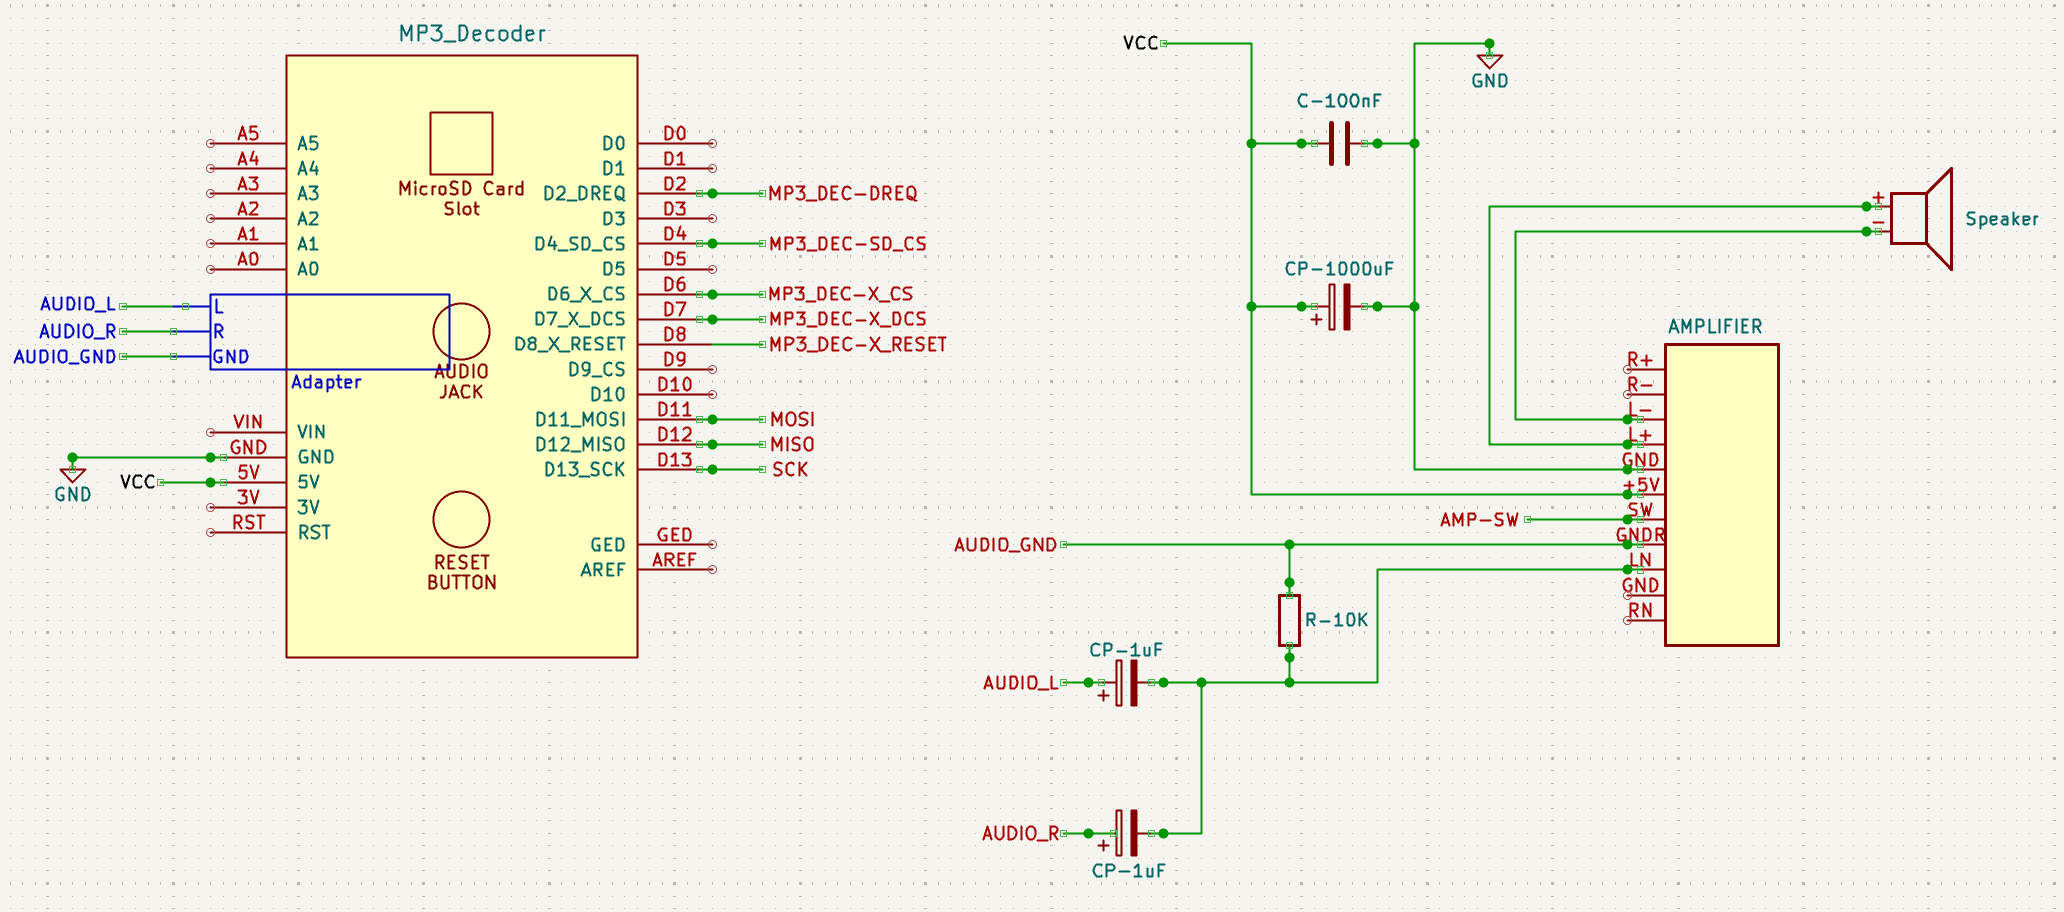Select the MISO net label
The image size is (2064, 912).
[792, 444]
